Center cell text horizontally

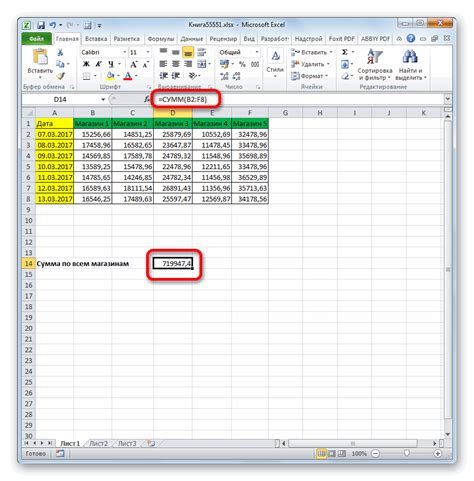coord(176,64)
